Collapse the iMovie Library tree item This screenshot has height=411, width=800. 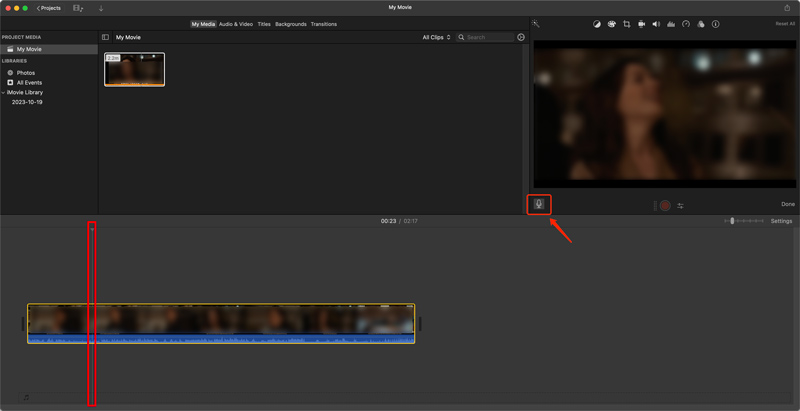[x=4, y=92]
